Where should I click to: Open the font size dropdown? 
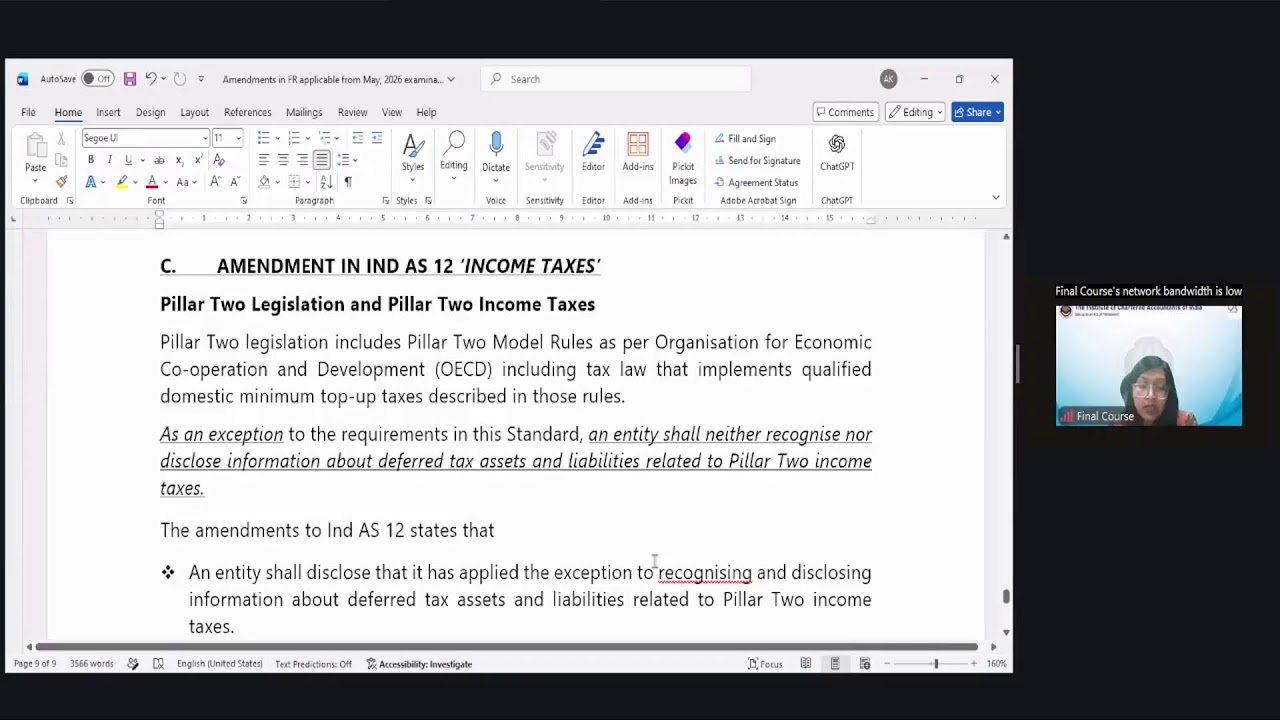(x=238, y=138)
